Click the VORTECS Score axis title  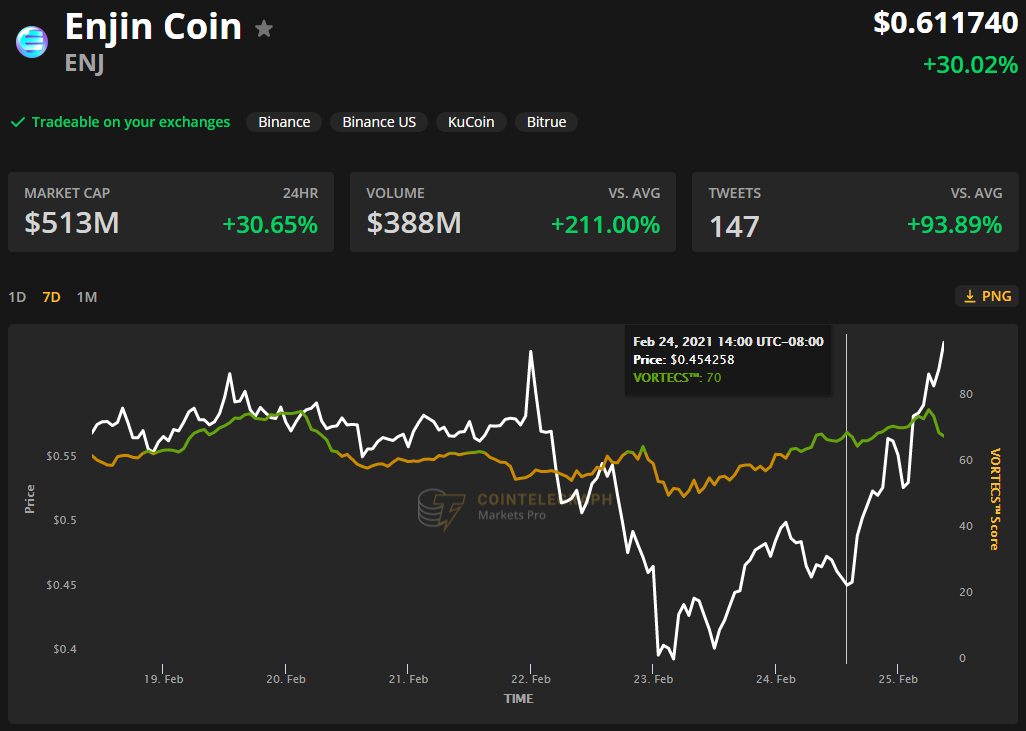pos(995,499)
